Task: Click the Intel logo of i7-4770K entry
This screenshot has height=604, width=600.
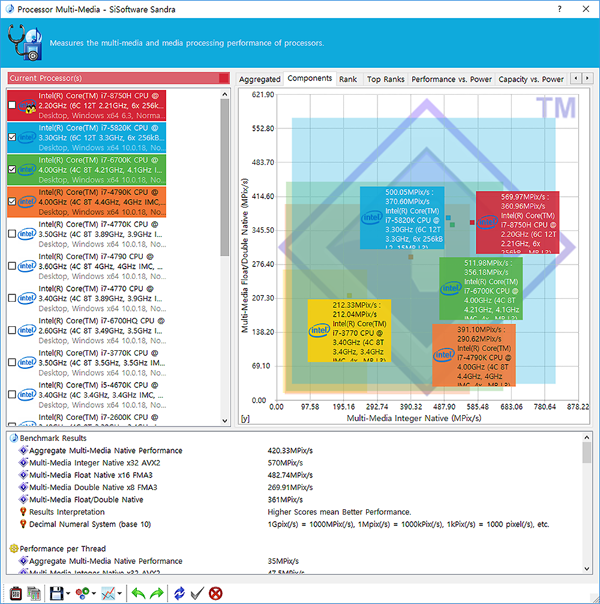Action: pyautogui.click(x=27, y=234)
